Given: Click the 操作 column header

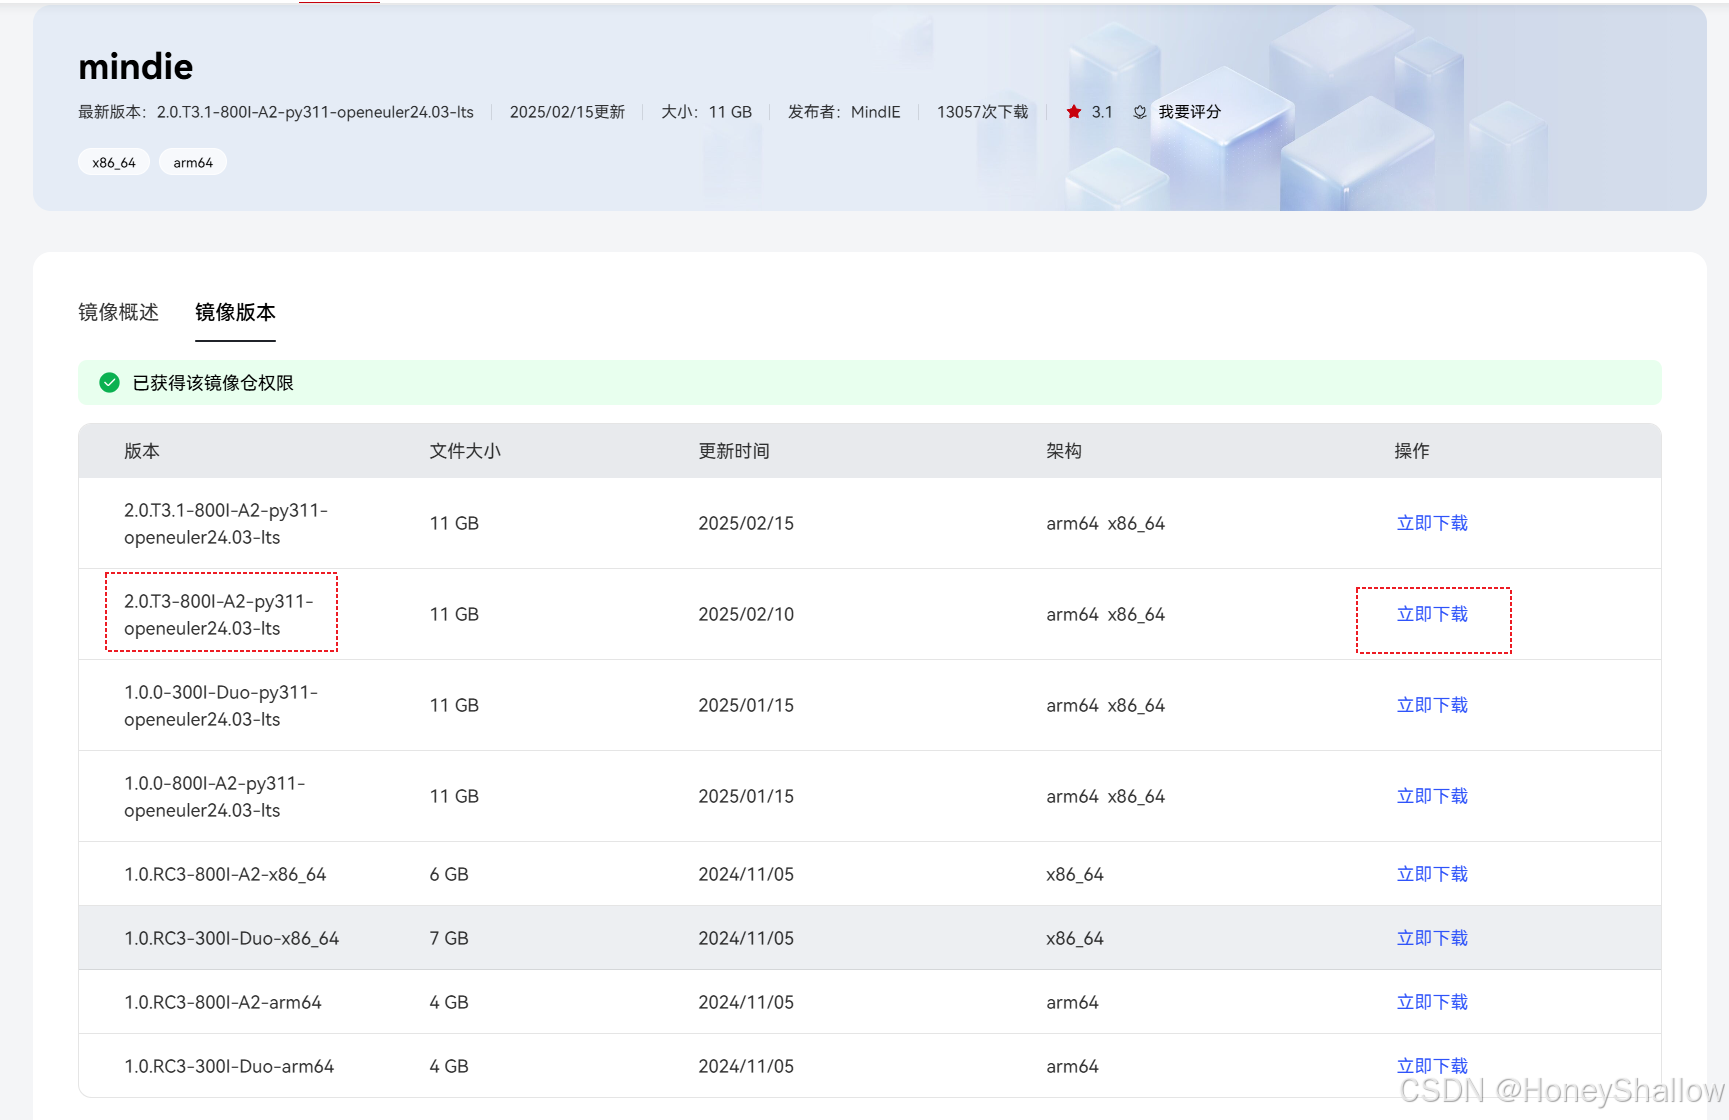Looking at the screenshot, I should coord(1412,451).
